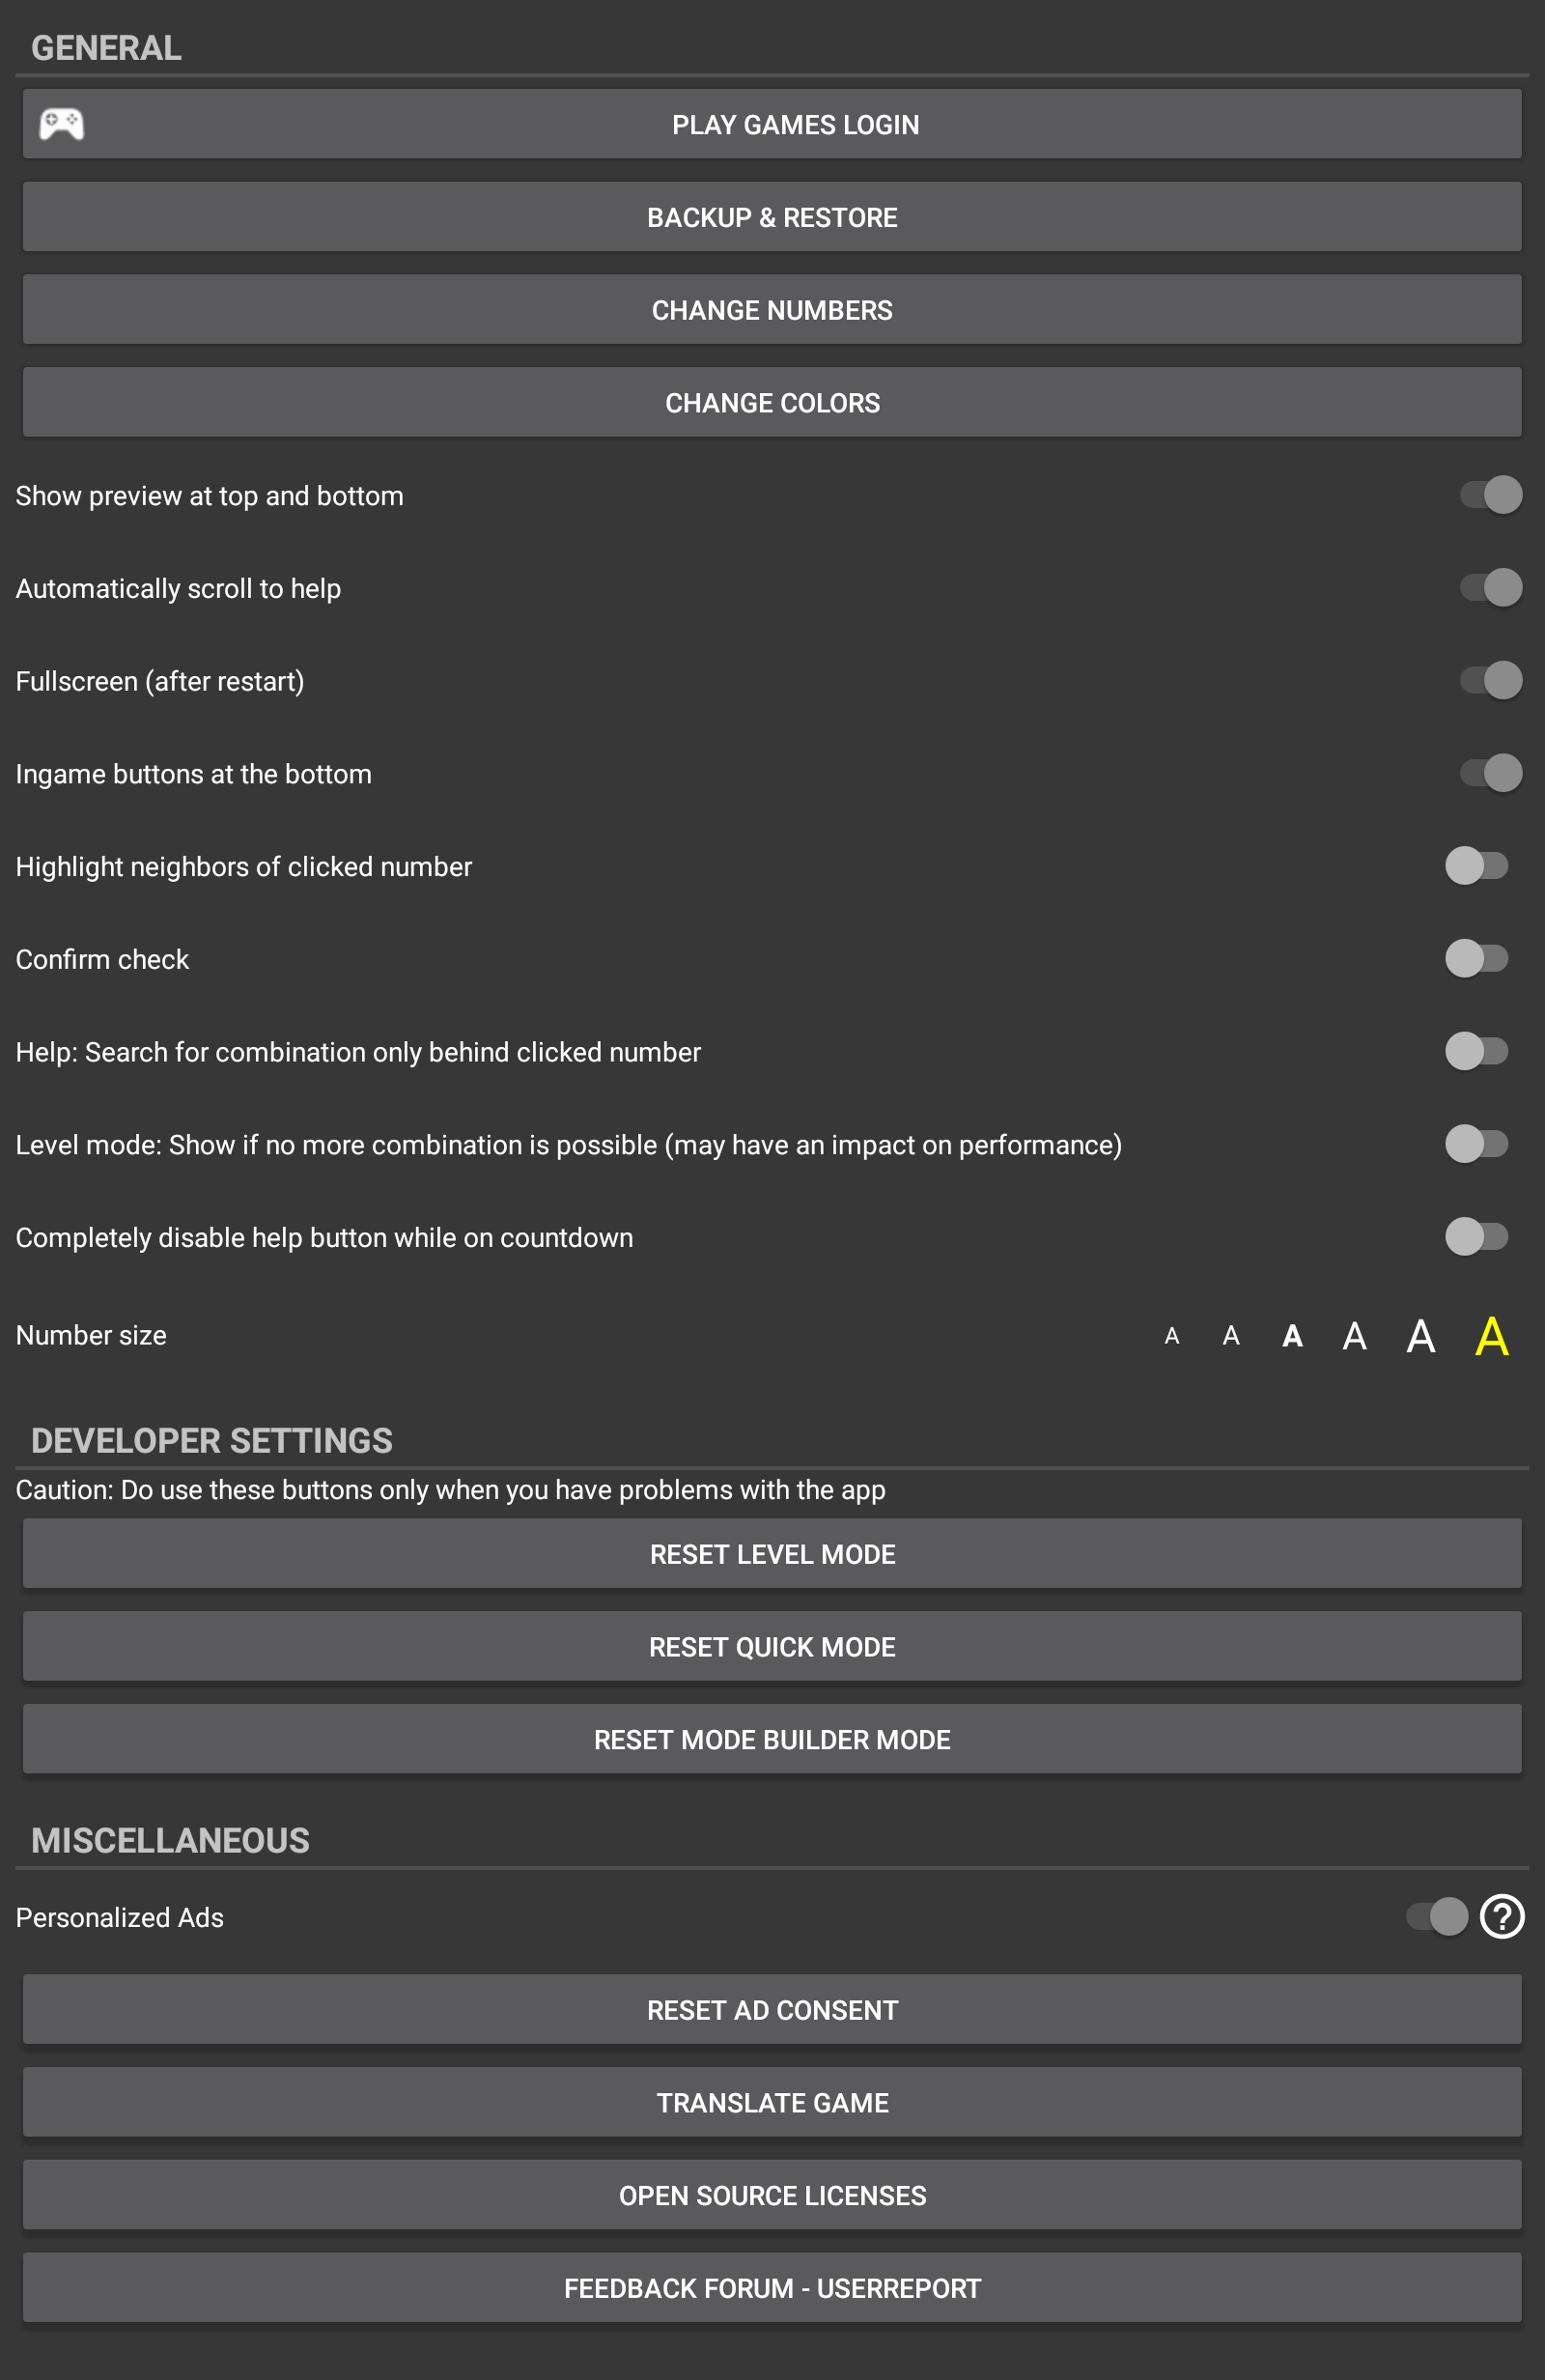Open Translate Game

pos(772,2103)
